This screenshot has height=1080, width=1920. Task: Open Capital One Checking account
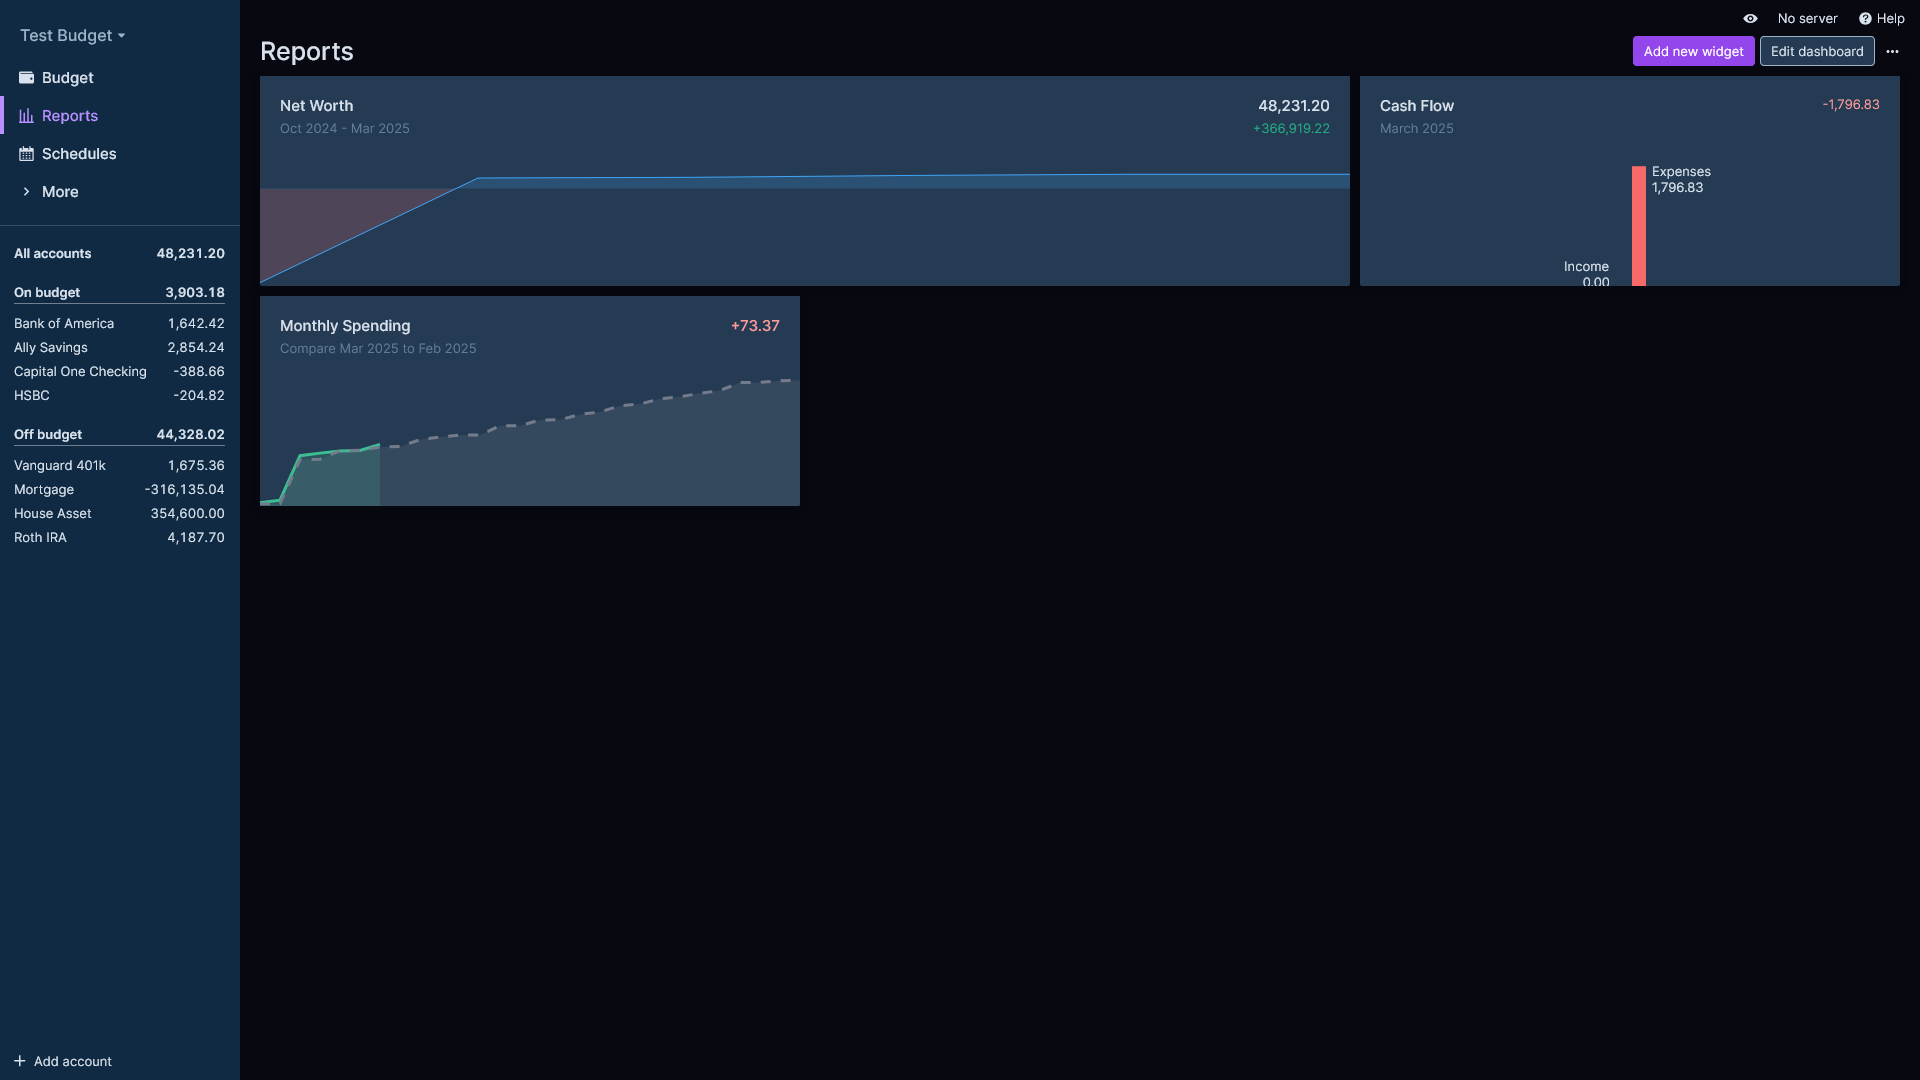click(x=119, y=372)
